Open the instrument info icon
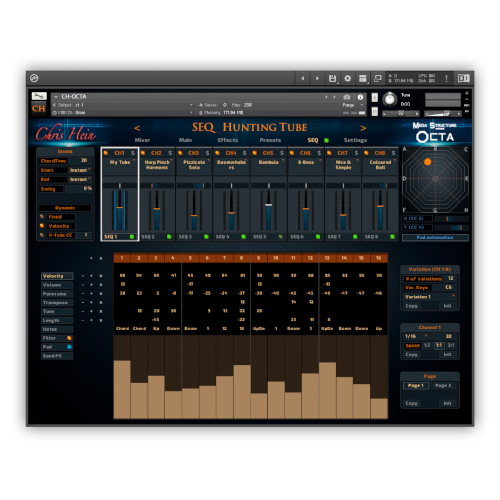The width and height of the screenshot is (500, 500). (x=360, y=97)
